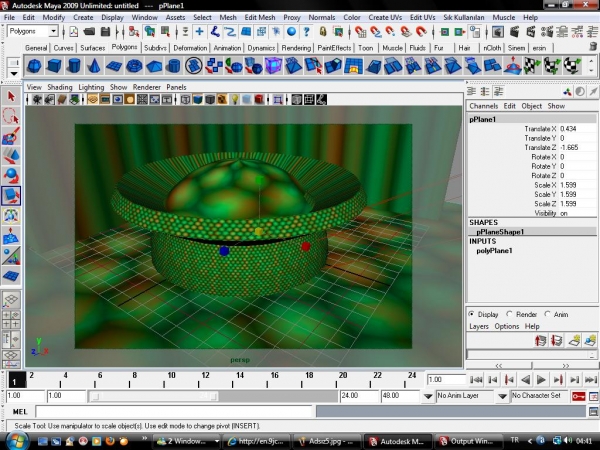Click the light bulb use-all-lights icon
600x450 pixels.
235,100
